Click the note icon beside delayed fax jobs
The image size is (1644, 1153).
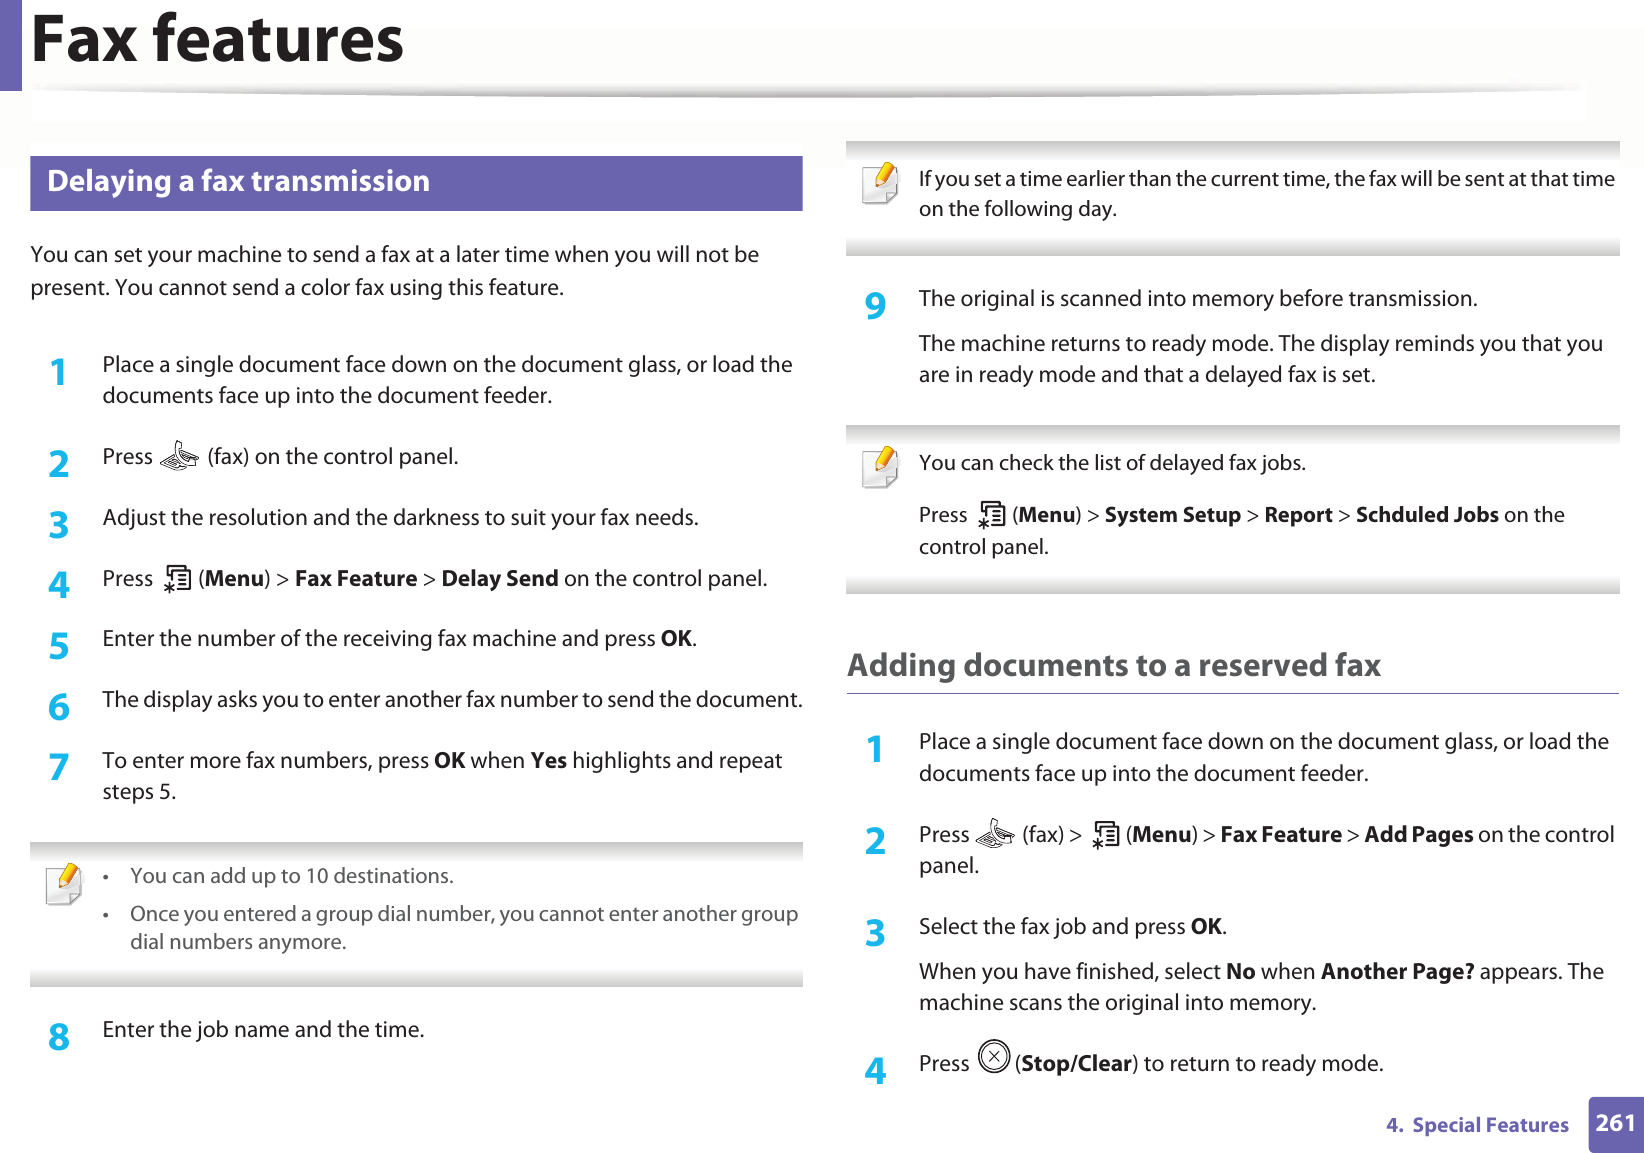pyautogui.click(x=880, y=468)
